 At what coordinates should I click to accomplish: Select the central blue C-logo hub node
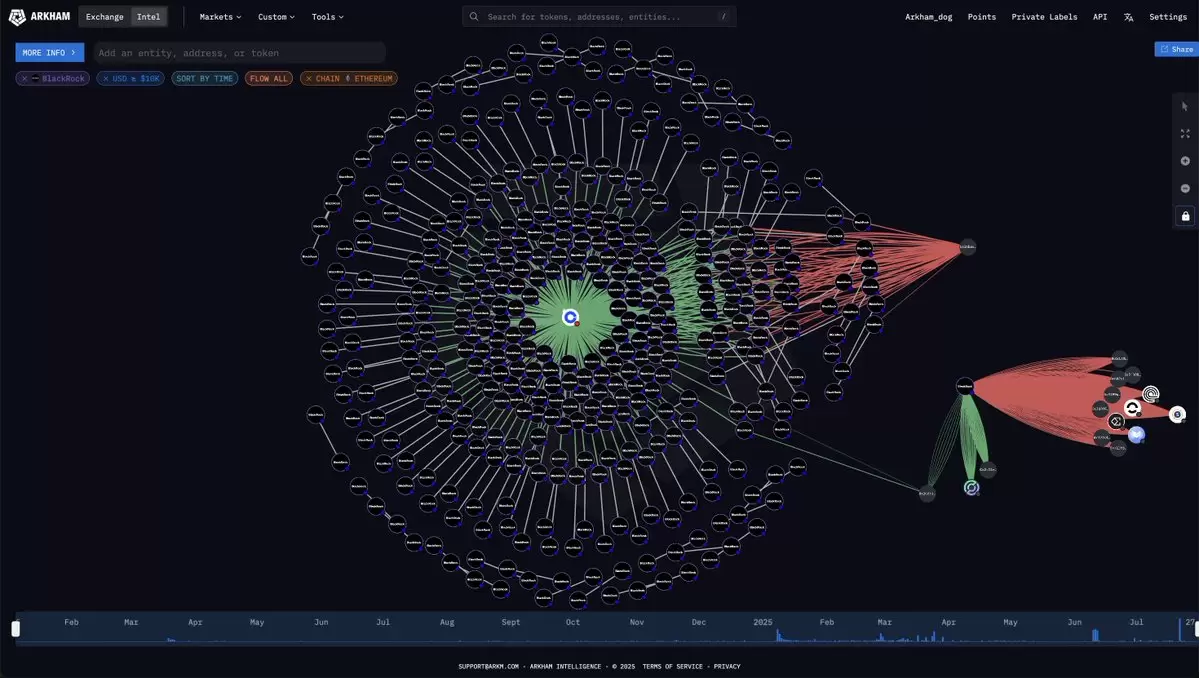(x=570, y=317)
